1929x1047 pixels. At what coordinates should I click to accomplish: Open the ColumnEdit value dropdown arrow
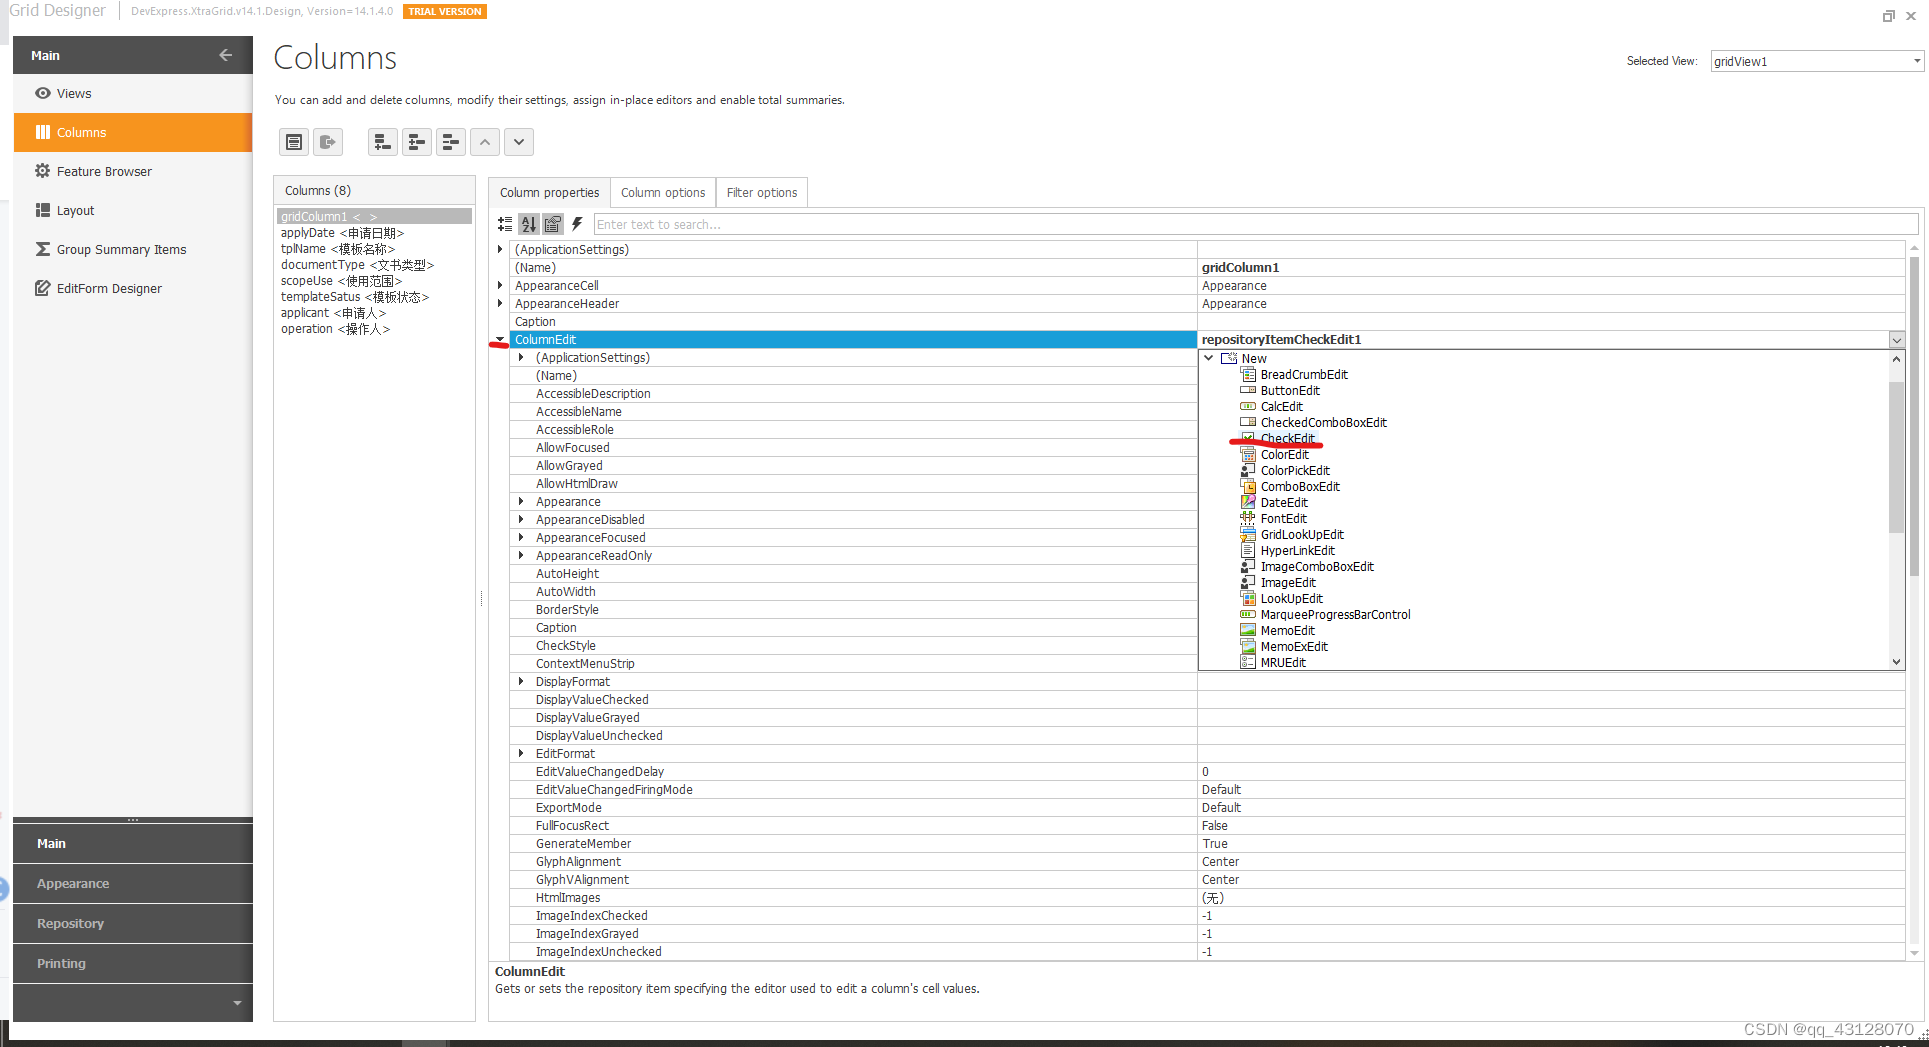(x=1896, y=340)
